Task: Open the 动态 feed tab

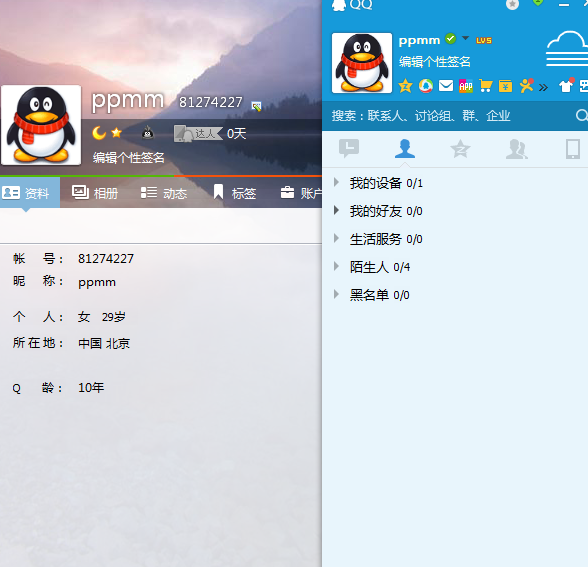Action: click(x=164, y=193)
